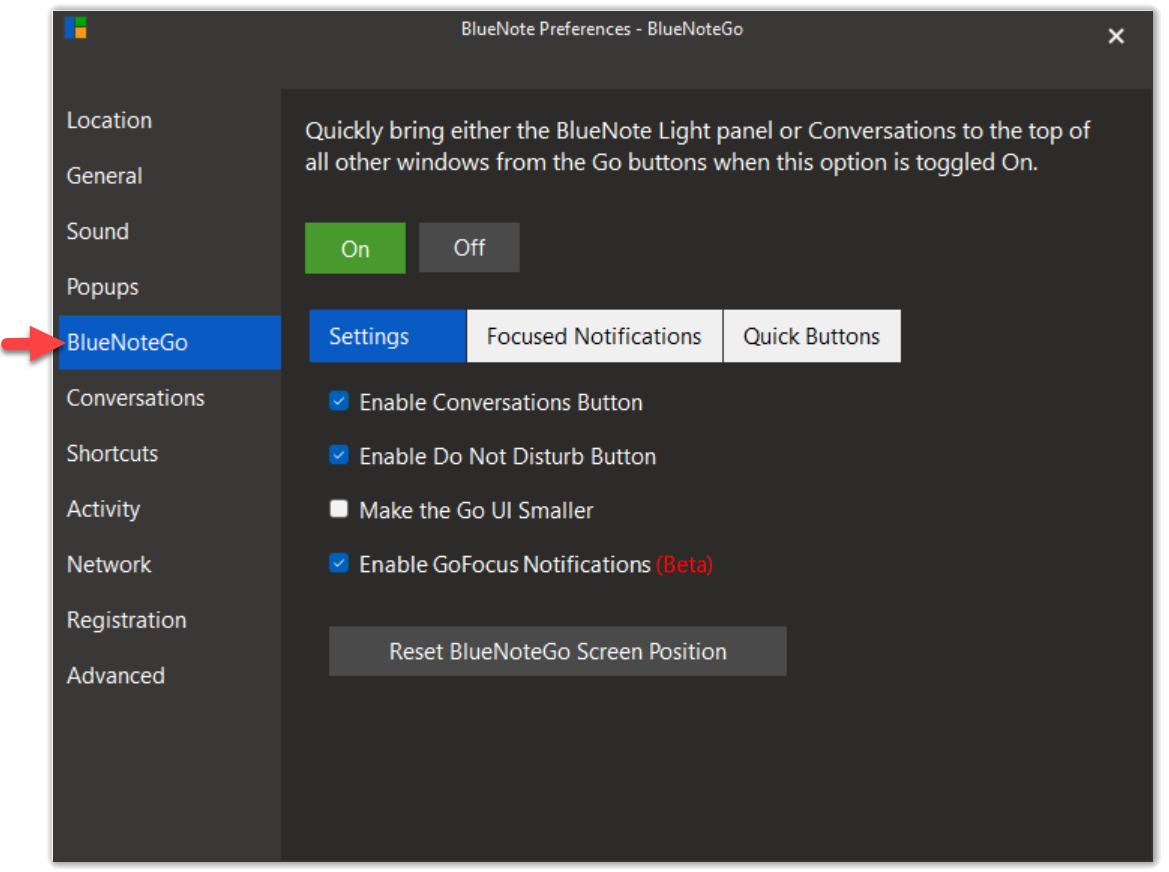Check Make the Go UI Smaller

pos(338,509)
